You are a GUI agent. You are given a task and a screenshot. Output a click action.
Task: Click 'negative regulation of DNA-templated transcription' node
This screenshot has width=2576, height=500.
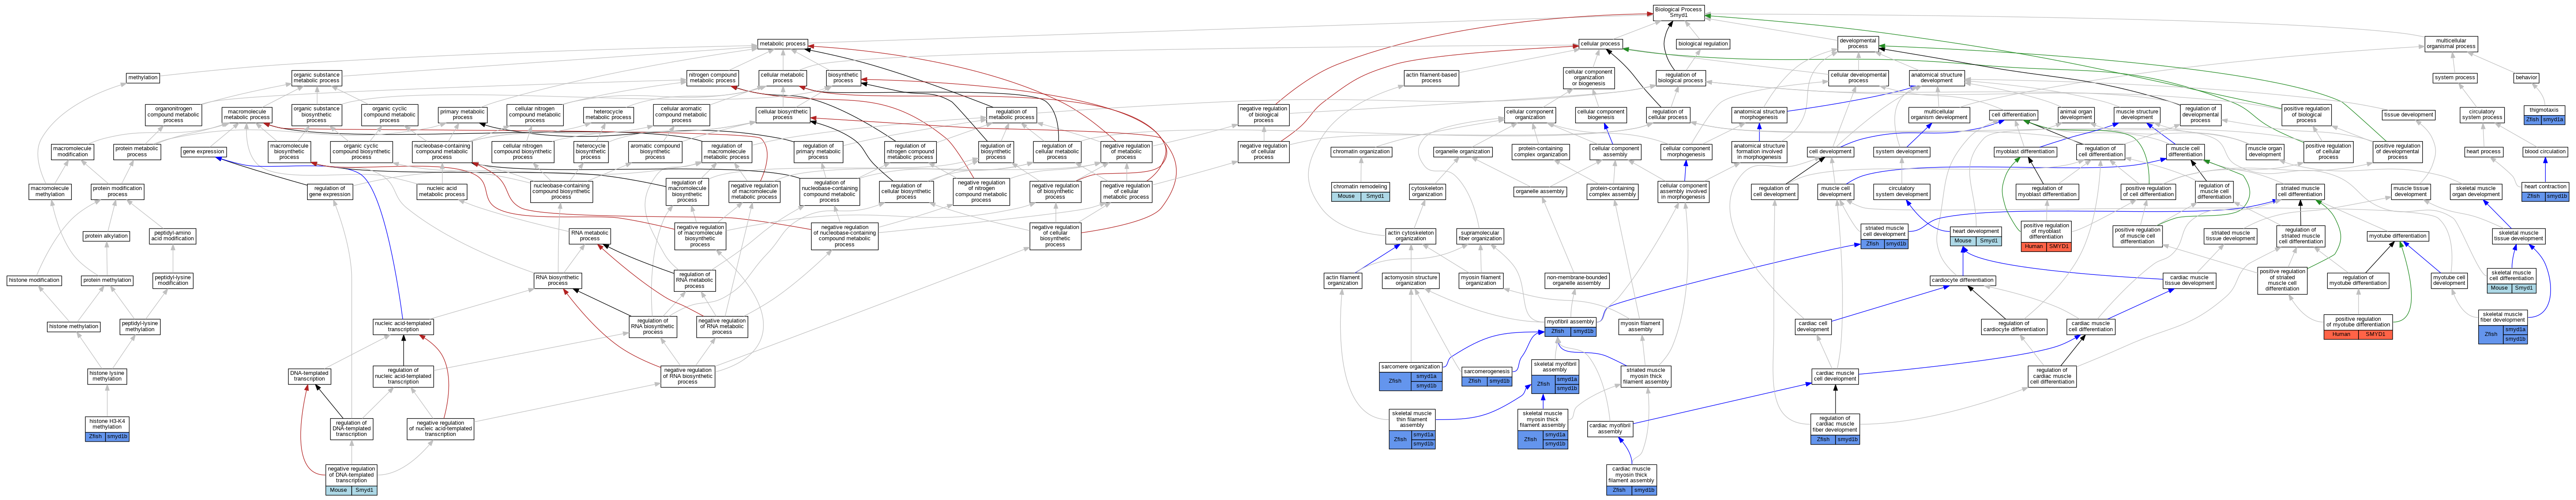point(352,475)
